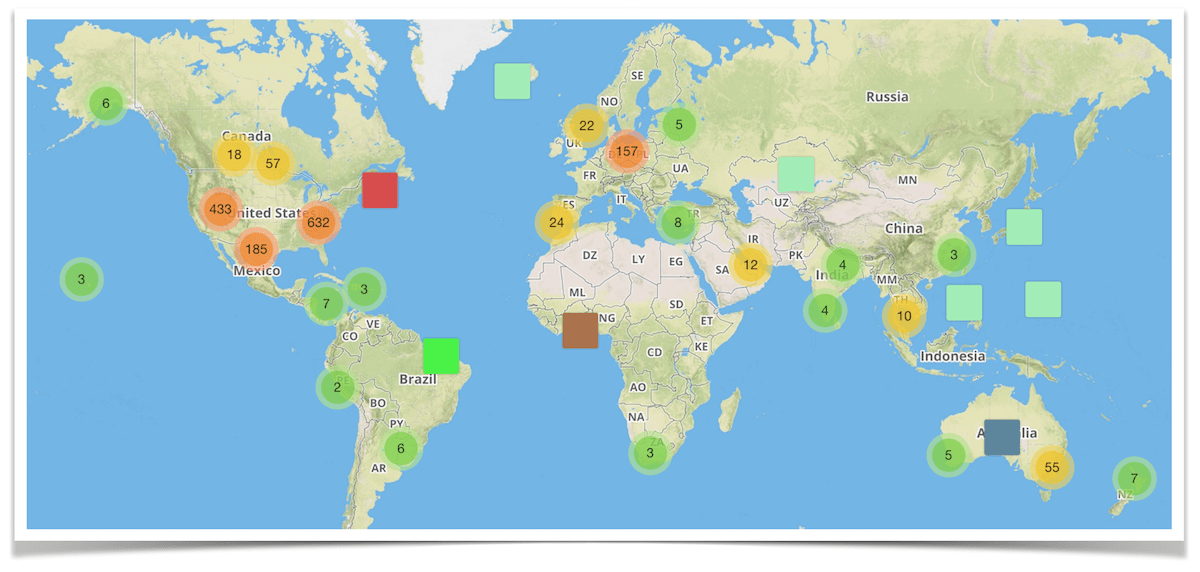This screenshot has width=1200, height=572.
Task: Click the bright green square over Brazil
Action: [441, 356]
